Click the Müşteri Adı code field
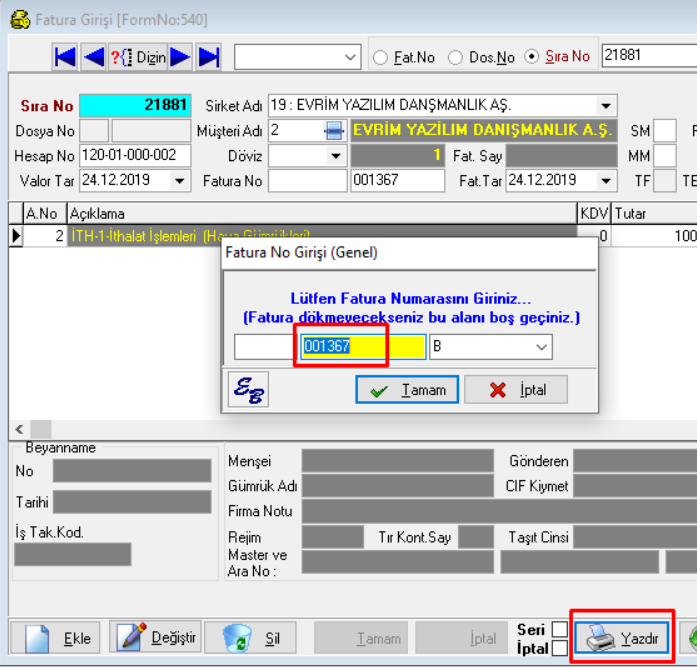 296,131
